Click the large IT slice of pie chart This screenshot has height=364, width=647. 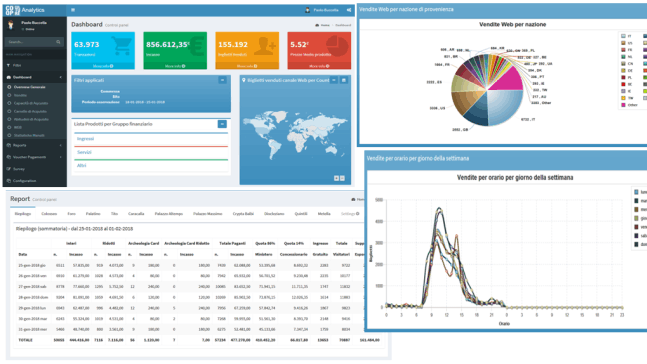(x=504, y=107)
